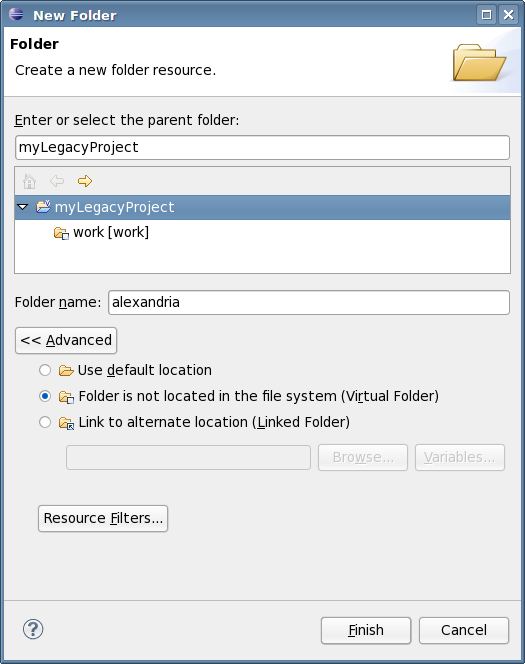Select the Virtual Folder radio button
The image size is (525, 664).
(45, 396)
